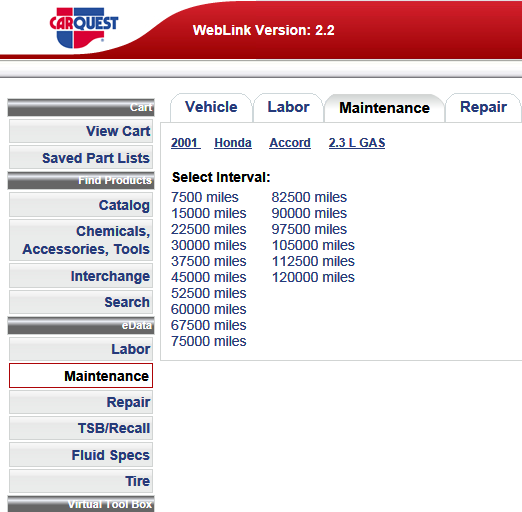Click the Honda make link
Screen dimensions: 522x512
tap(233, 143)
